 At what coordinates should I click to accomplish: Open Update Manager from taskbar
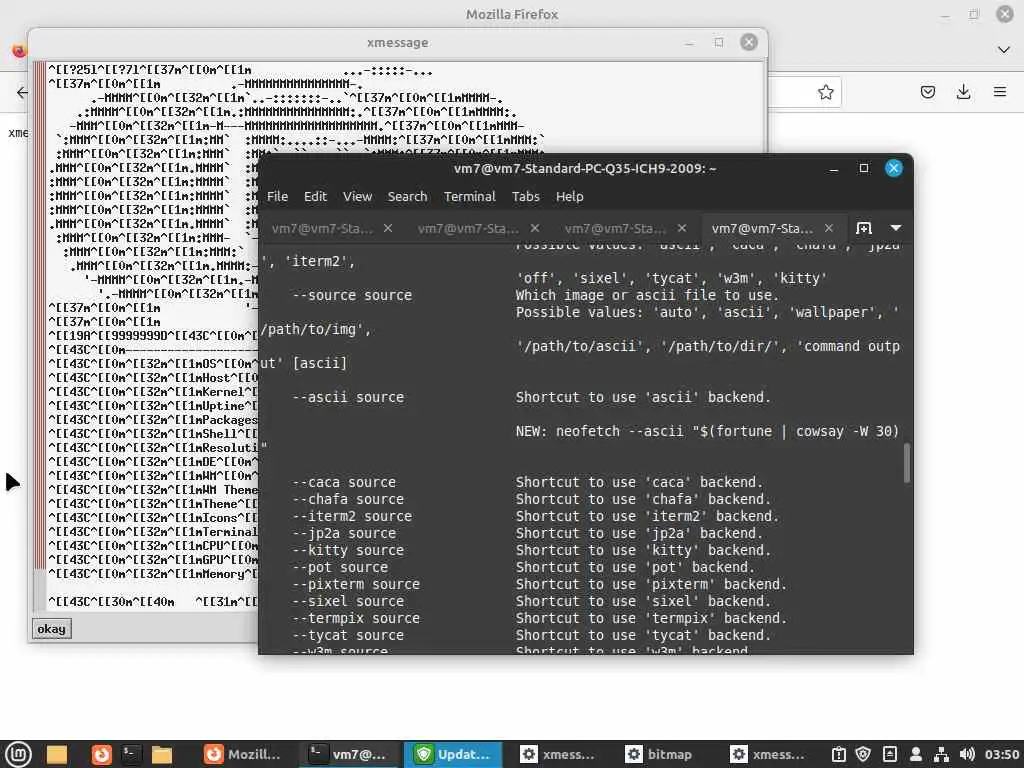pos(453,755)
